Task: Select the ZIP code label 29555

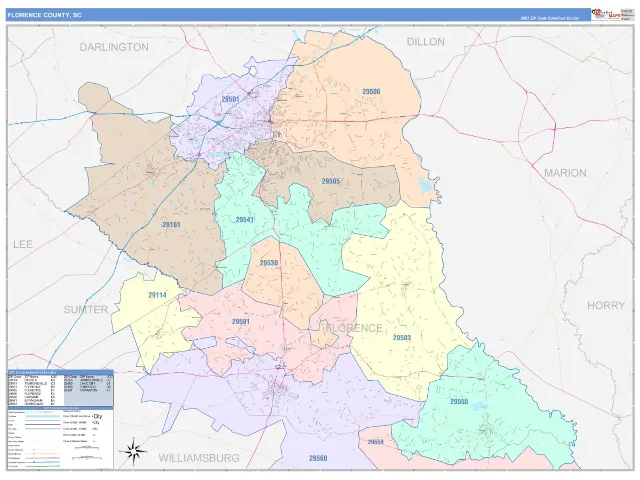Action: 459,401
